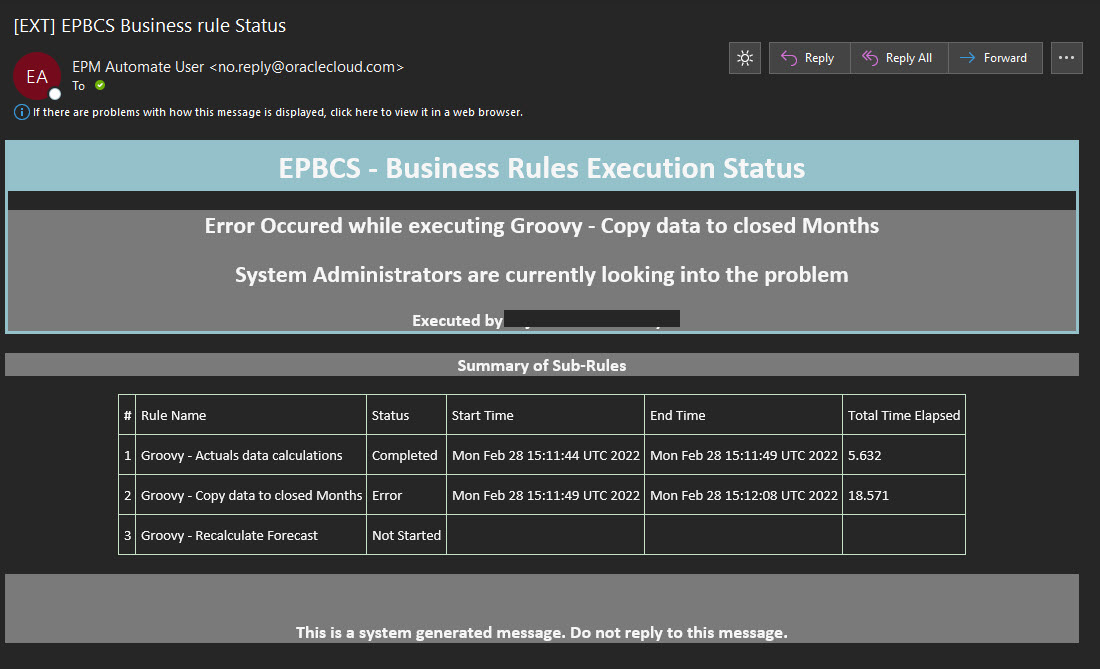The image size is (1100, 669).
Task: Click the 'EPBCS - Business Rules Execution Status' heading
Action: (542, 168)
